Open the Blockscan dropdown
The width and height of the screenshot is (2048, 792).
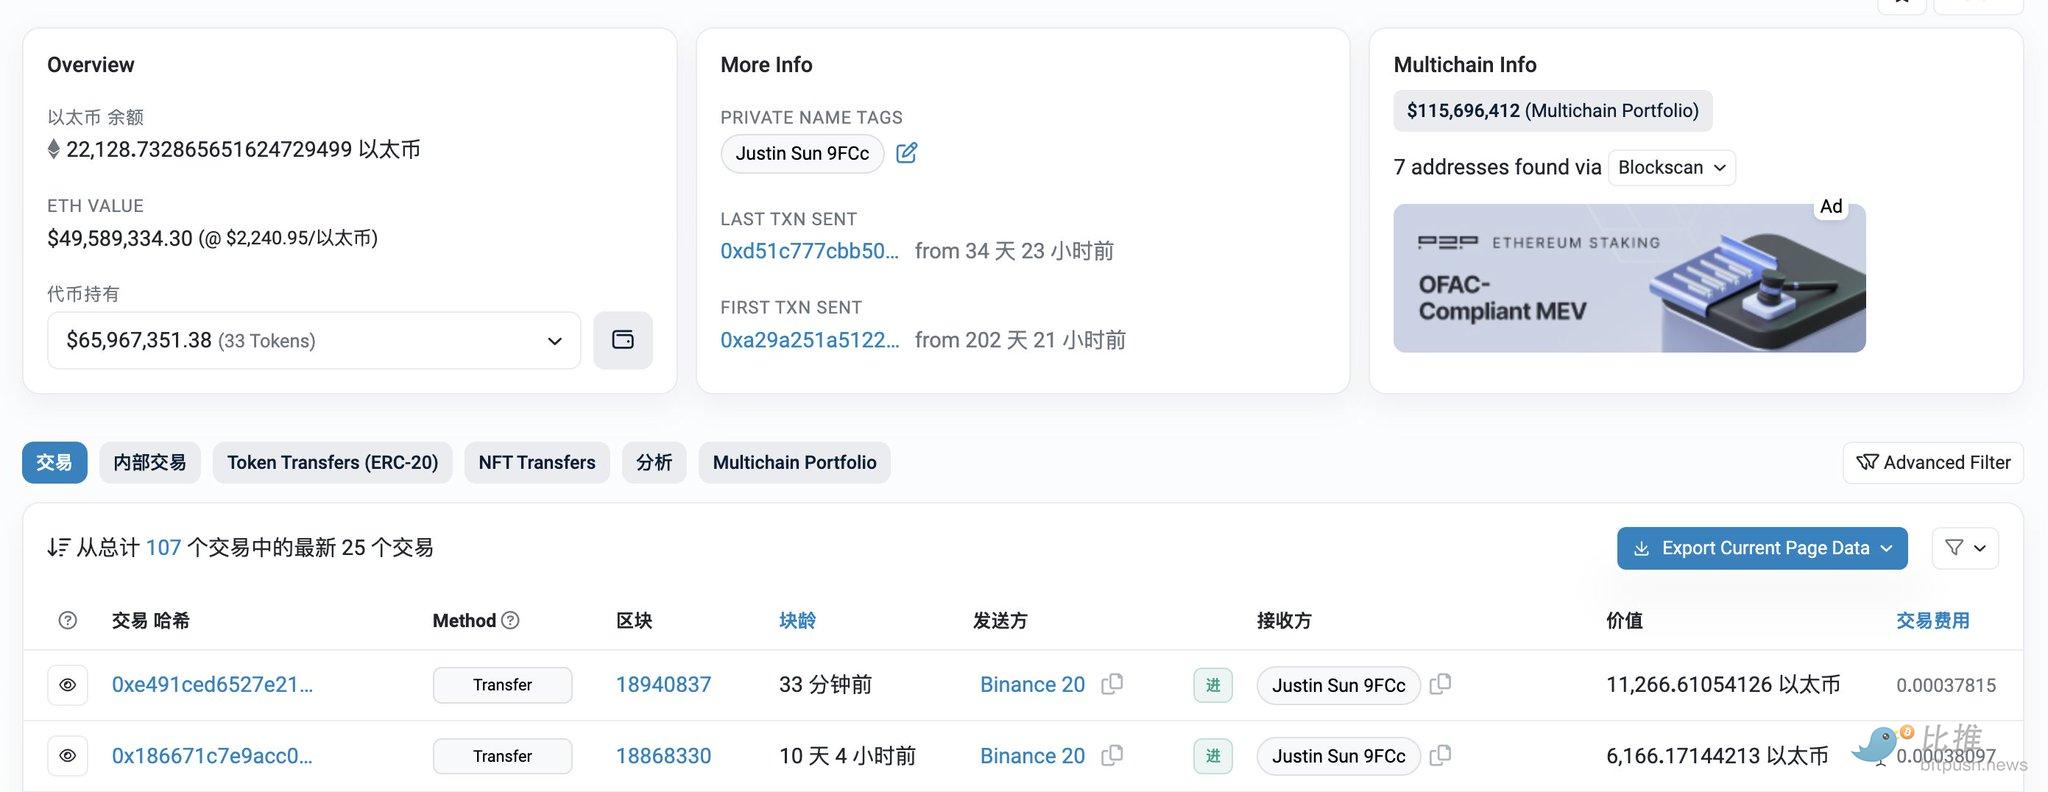tap(1671, 167)
